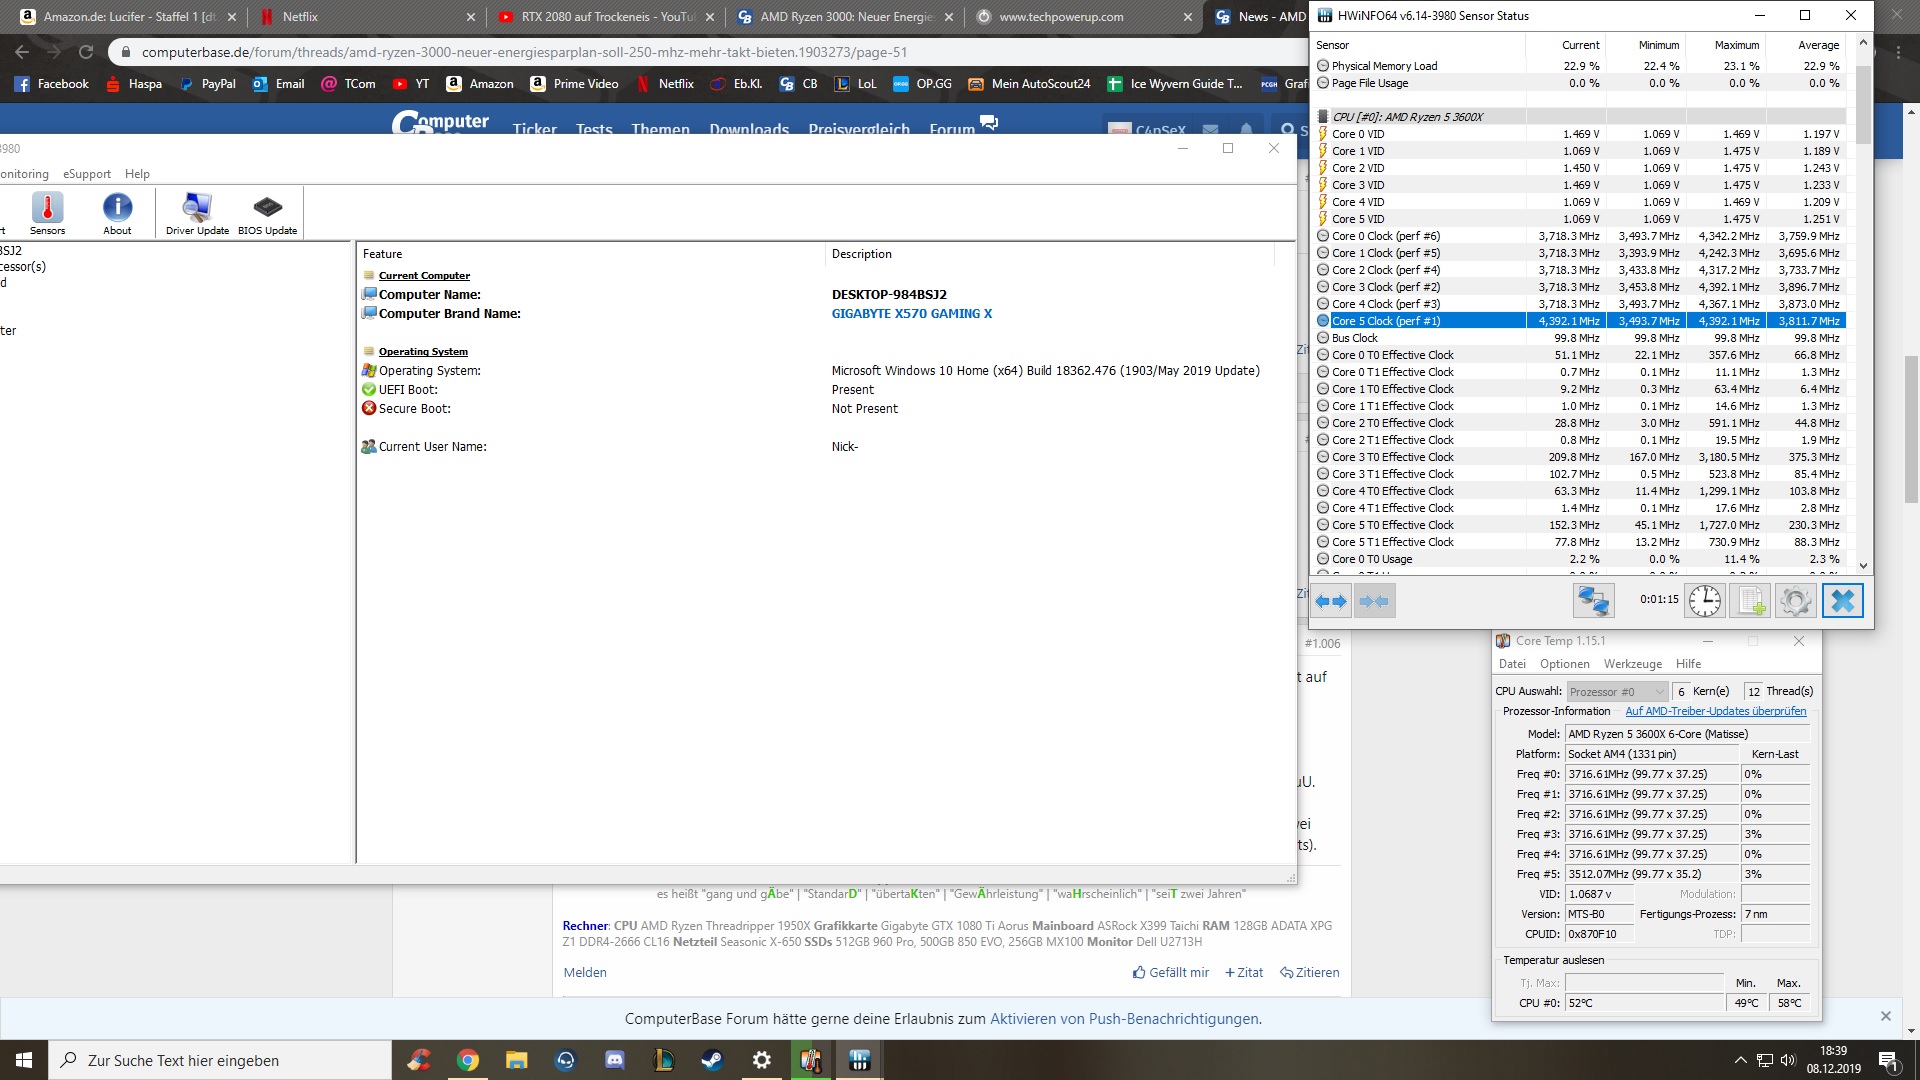Click the Chrome address bar
The image size is (1920, 1080).
(x=700, y=52)
